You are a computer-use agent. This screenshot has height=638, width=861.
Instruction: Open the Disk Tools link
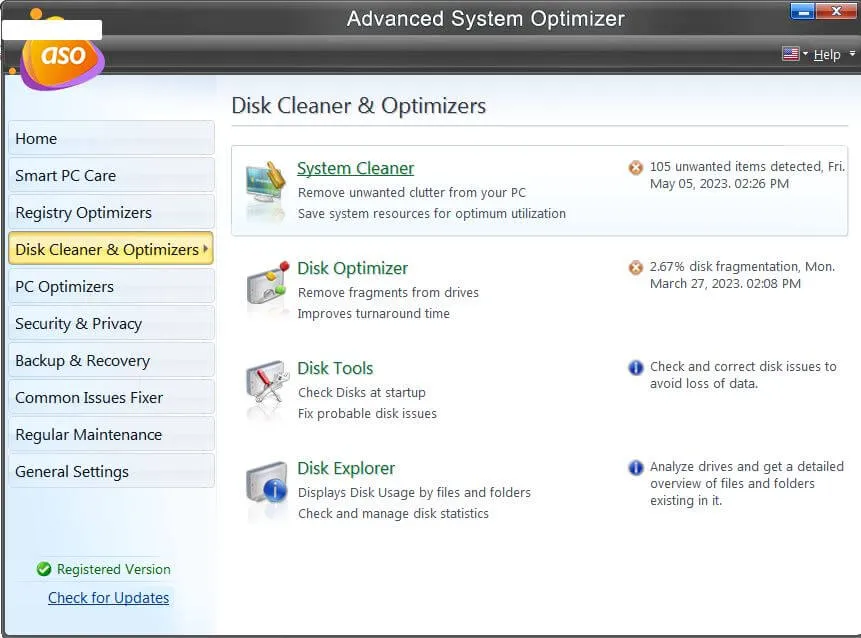[x=335, y=368]
